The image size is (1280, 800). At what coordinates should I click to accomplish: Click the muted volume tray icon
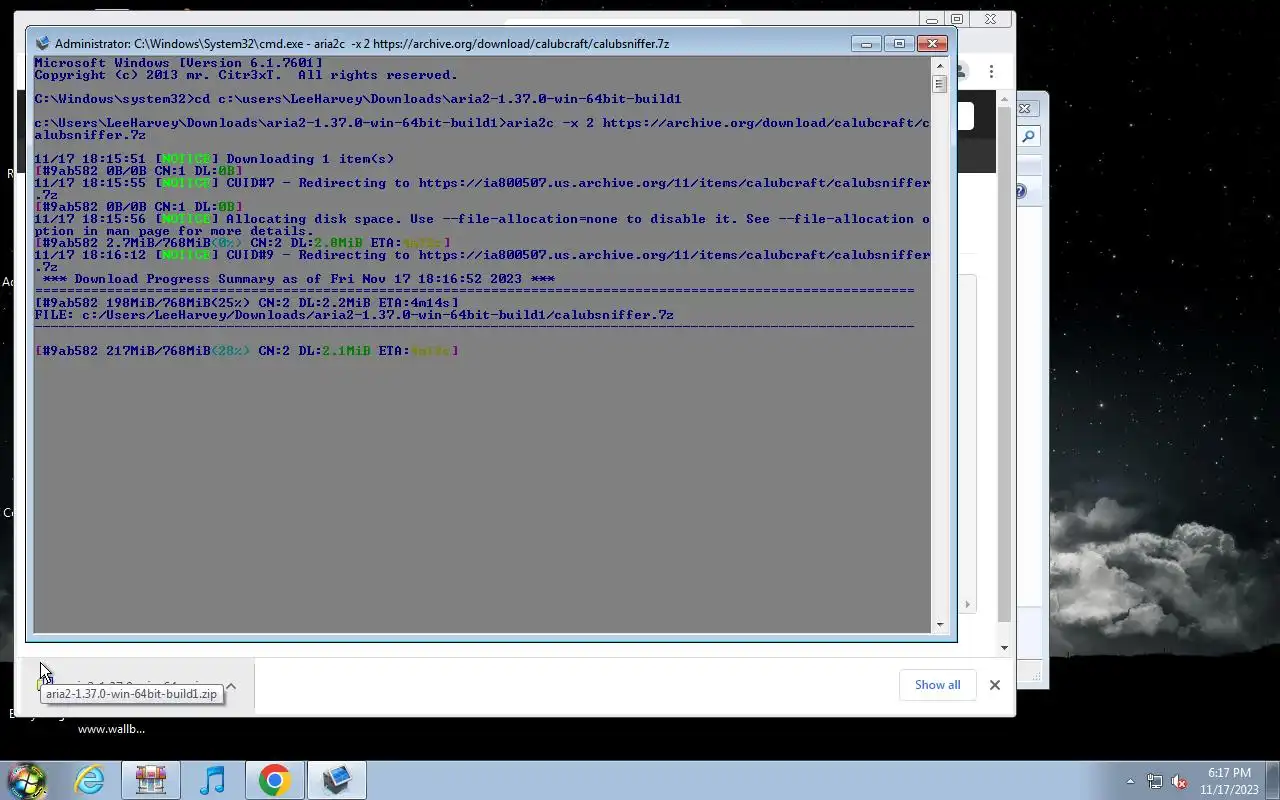pyautogui.click(x=1179, y=781)
